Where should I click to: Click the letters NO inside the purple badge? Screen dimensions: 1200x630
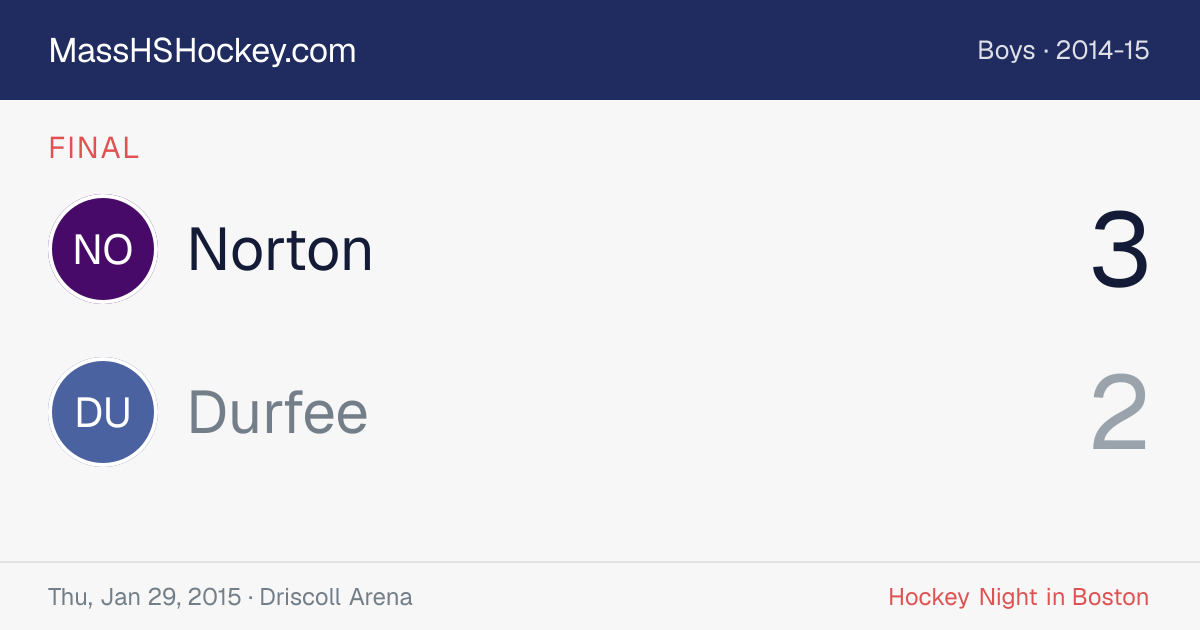[x=103, y=250]
